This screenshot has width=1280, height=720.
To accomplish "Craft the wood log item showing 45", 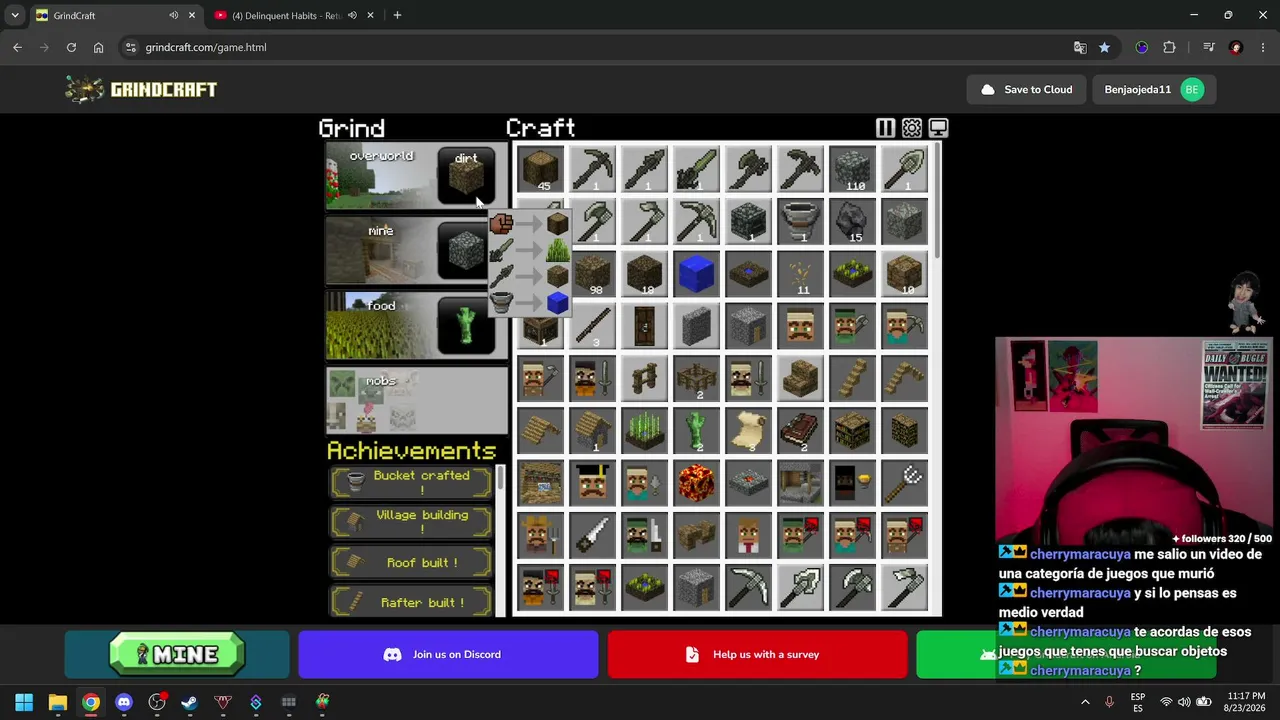I will tap(541, 169).
